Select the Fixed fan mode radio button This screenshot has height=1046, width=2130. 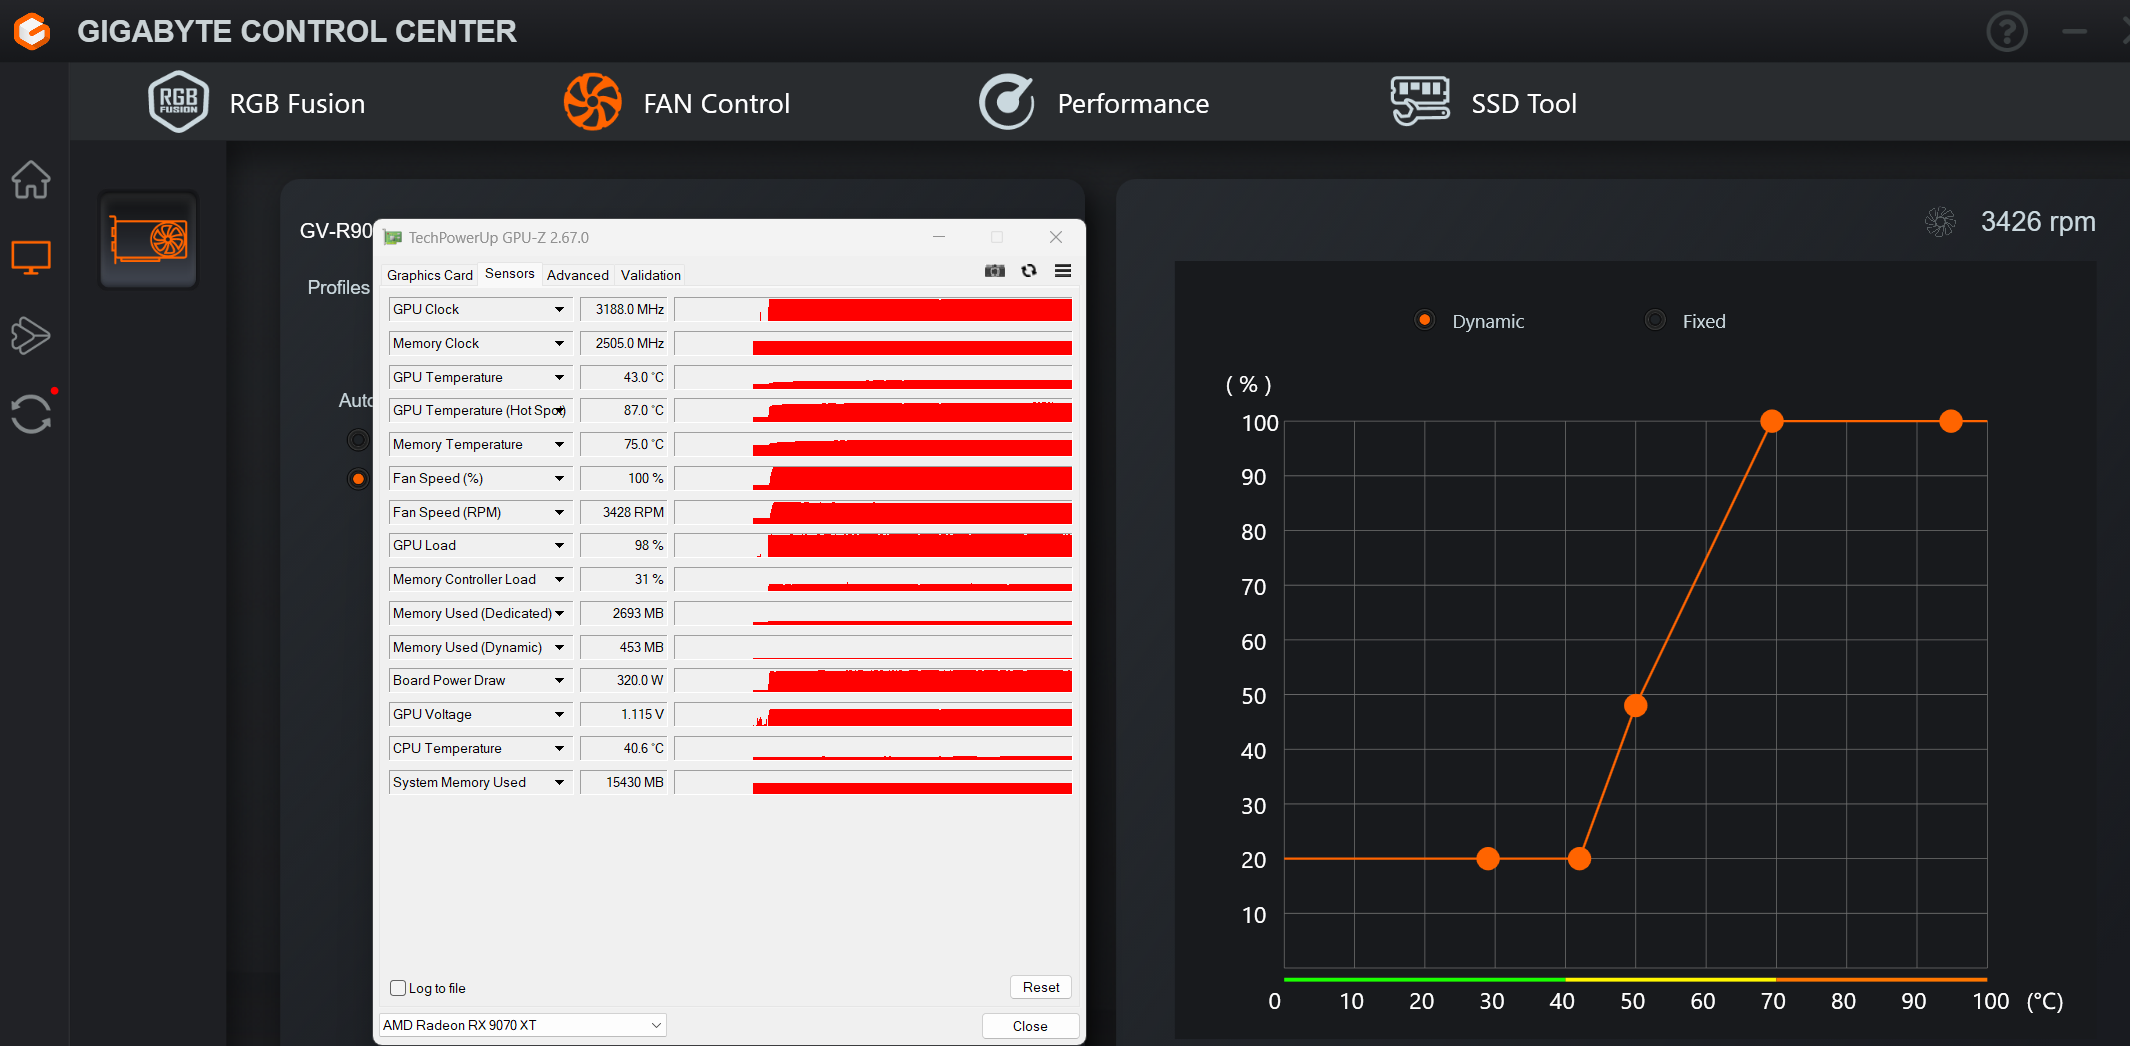(x=1655, y=320)
